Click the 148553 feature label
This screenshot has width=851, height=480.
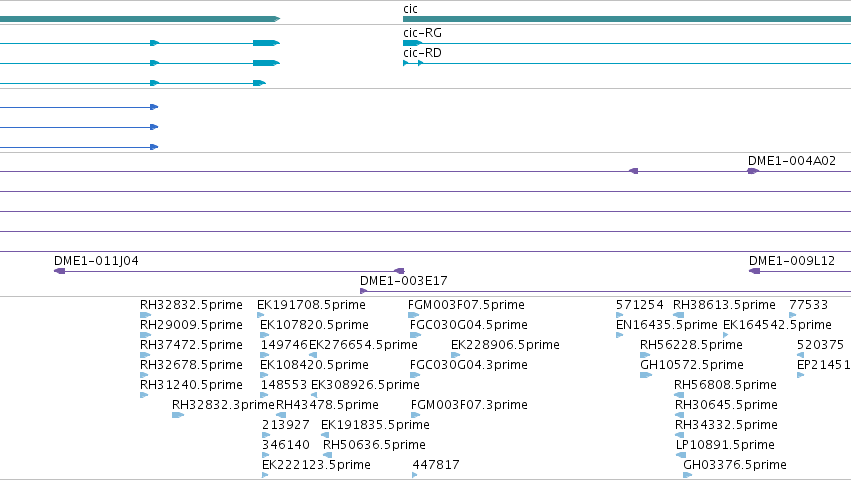point(284,384)
